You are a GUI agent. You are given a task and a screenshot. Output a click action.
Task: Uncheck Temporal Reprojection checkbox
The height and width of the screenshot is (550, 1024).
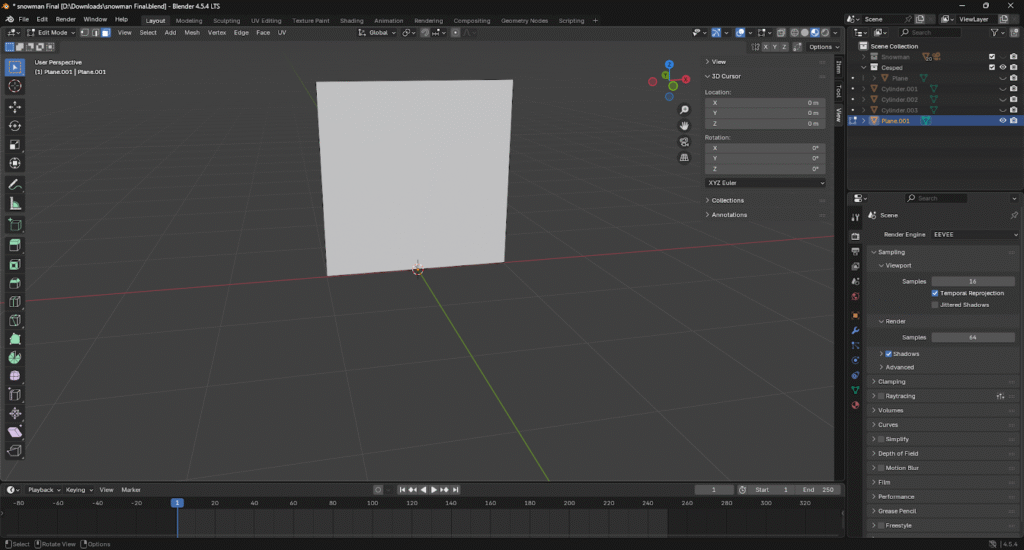[x=935, y=293]
